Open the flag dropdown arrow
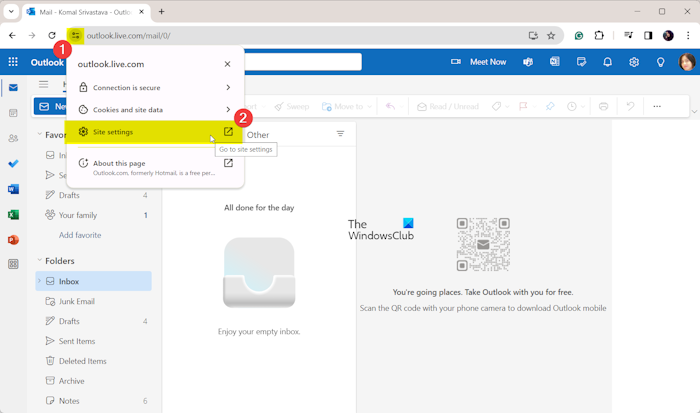This screenshot has height=413, width=700. (x=534, y=107)
